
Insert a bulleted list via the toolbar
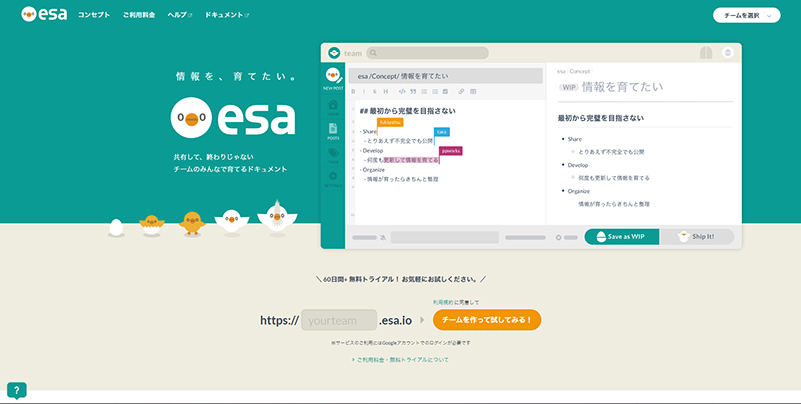424,91
